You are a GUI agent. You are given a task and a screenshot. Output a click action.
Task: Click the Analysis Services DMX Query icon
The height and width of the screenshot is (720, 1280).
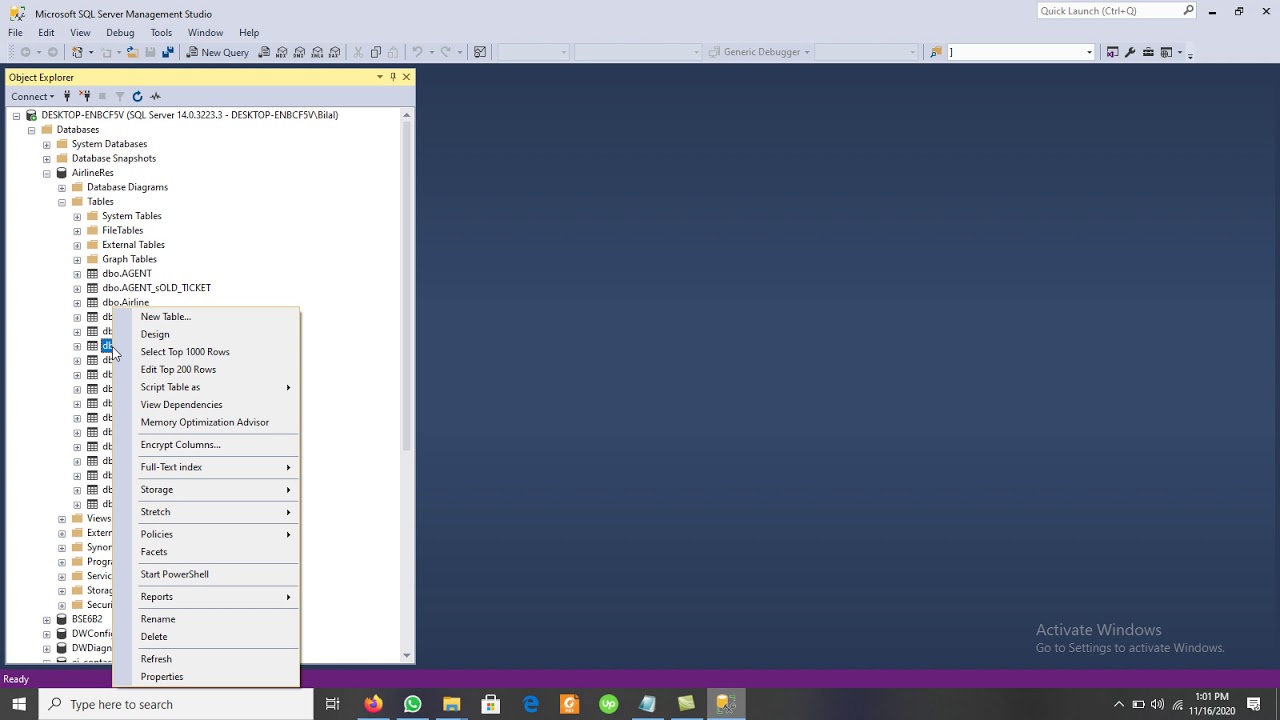(x=299, y=52)
